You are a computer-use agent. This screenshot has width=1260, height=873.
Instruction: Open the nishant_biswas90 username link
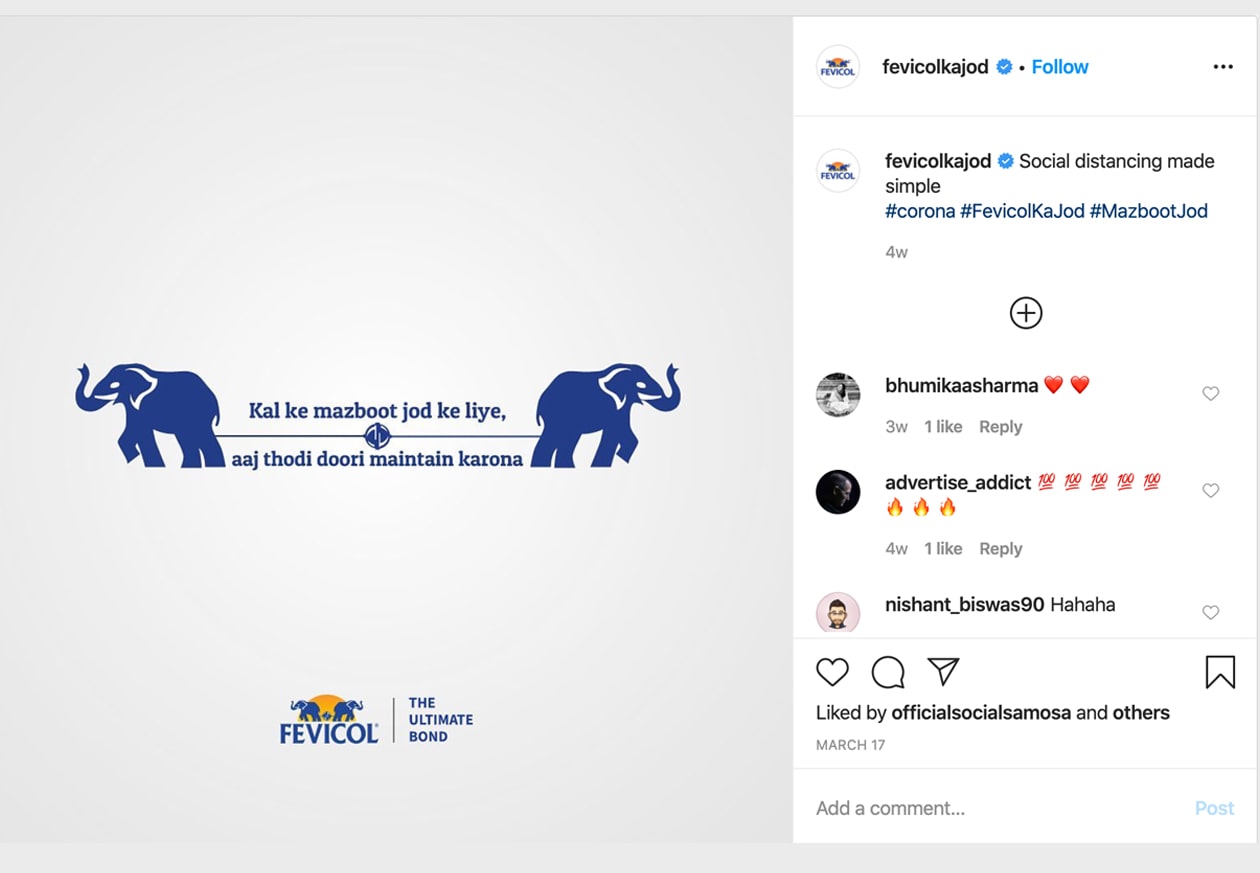965,604
